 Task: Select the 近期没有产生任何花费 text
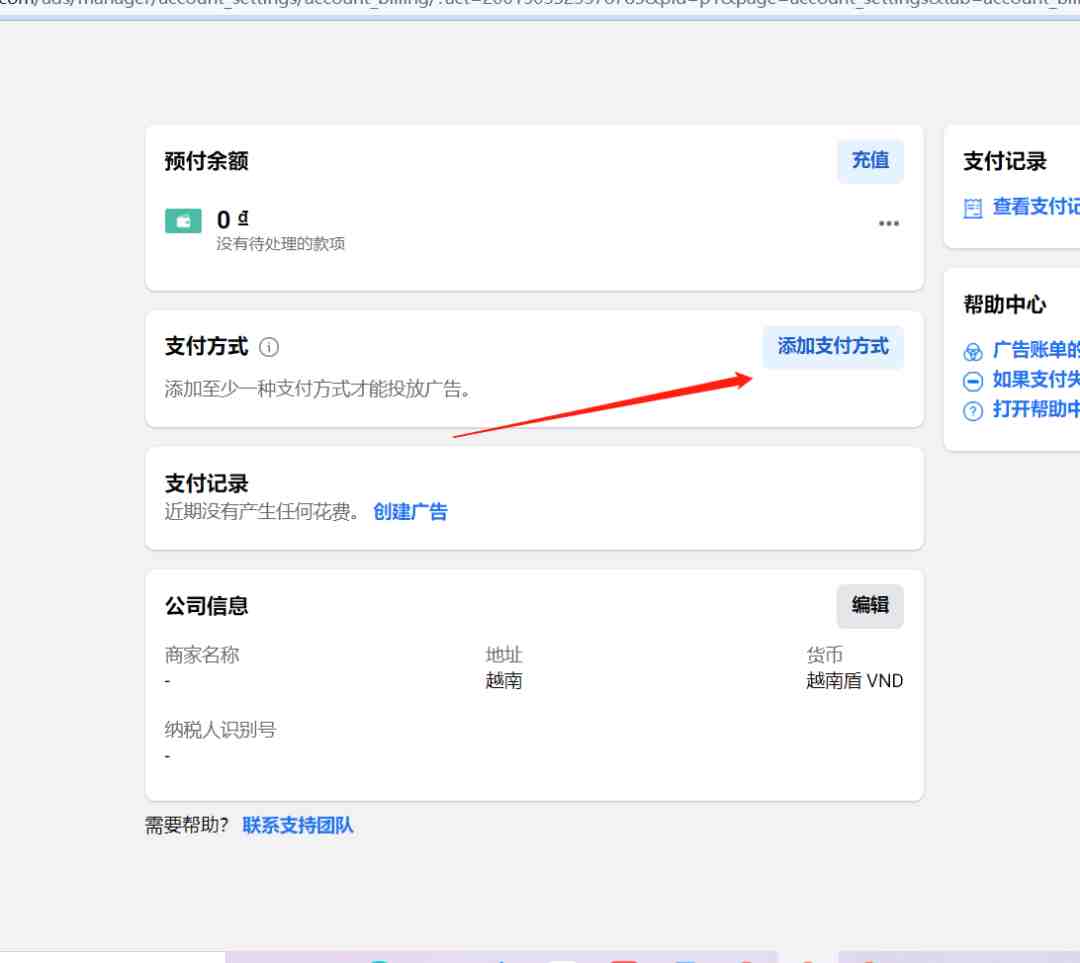(262, 512)
